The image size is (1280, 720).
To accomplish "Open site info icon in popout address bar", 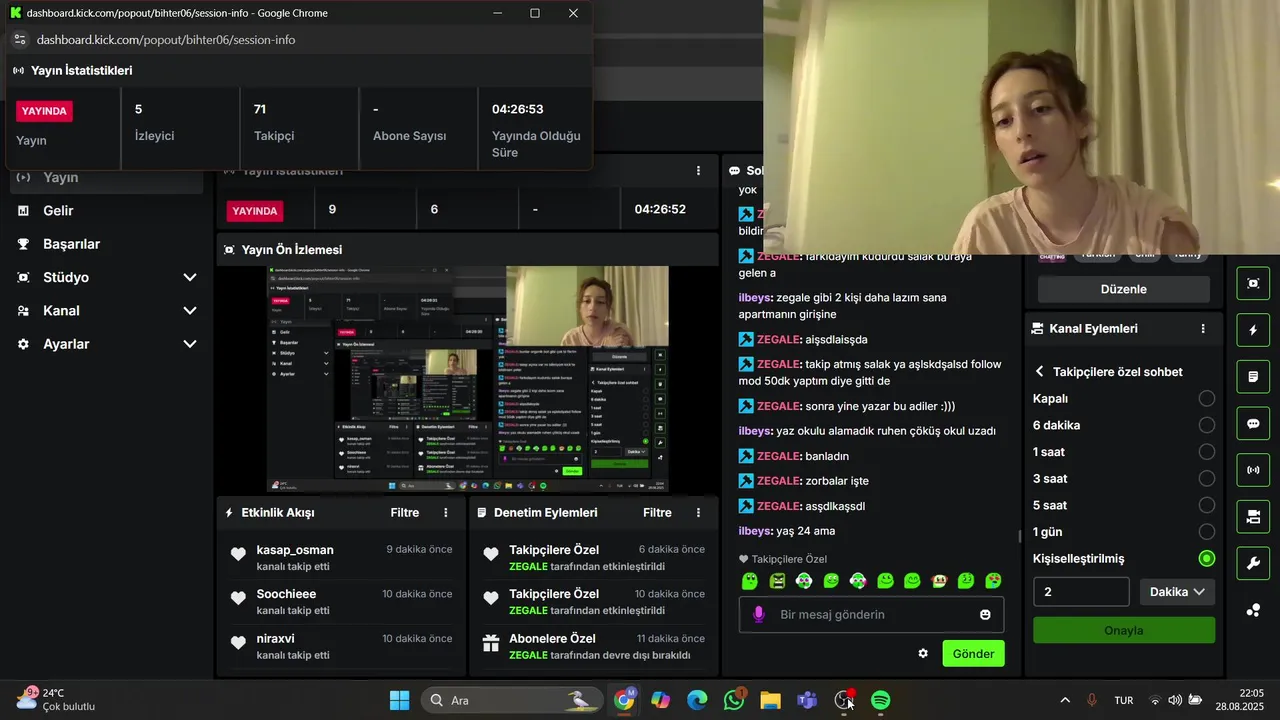I will coord(19,40).
